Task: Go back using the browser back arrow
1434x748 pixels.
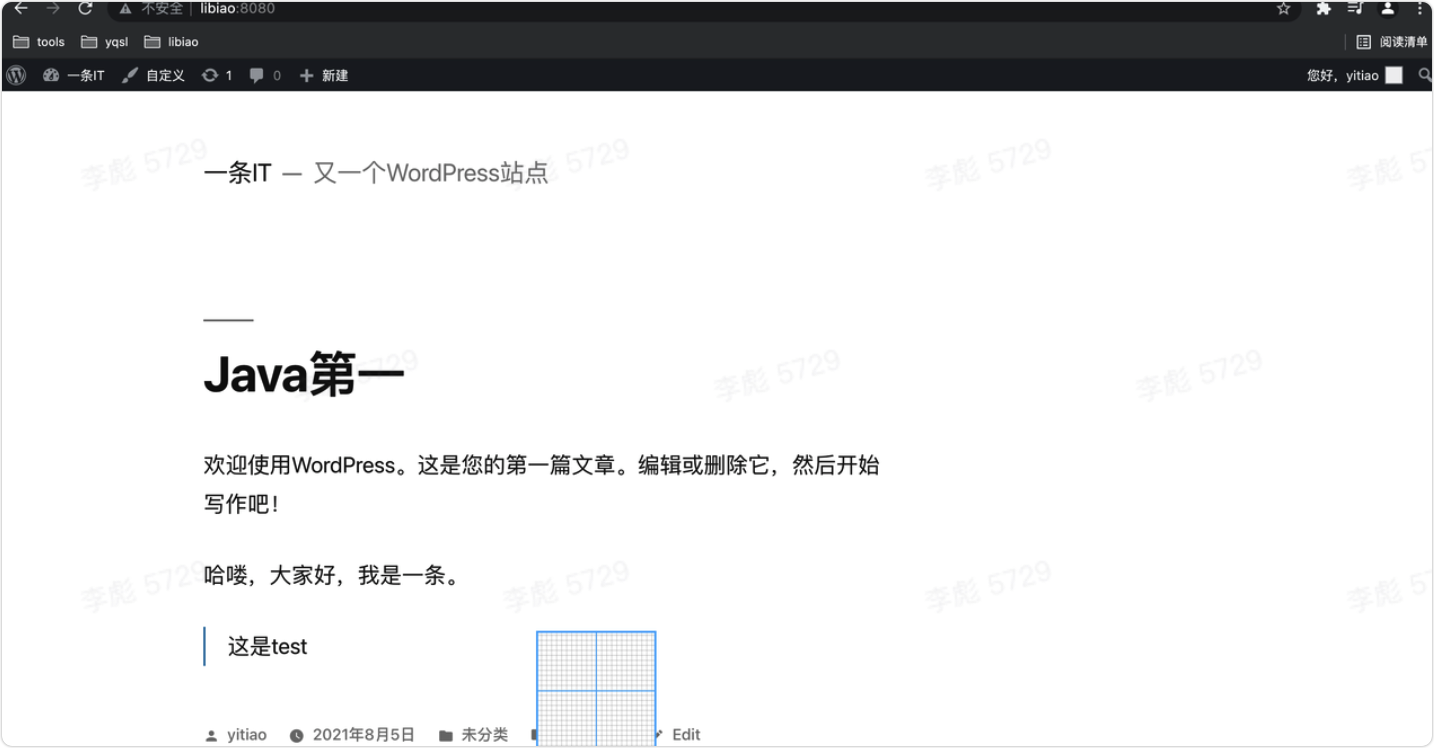Action: point(21,9)
